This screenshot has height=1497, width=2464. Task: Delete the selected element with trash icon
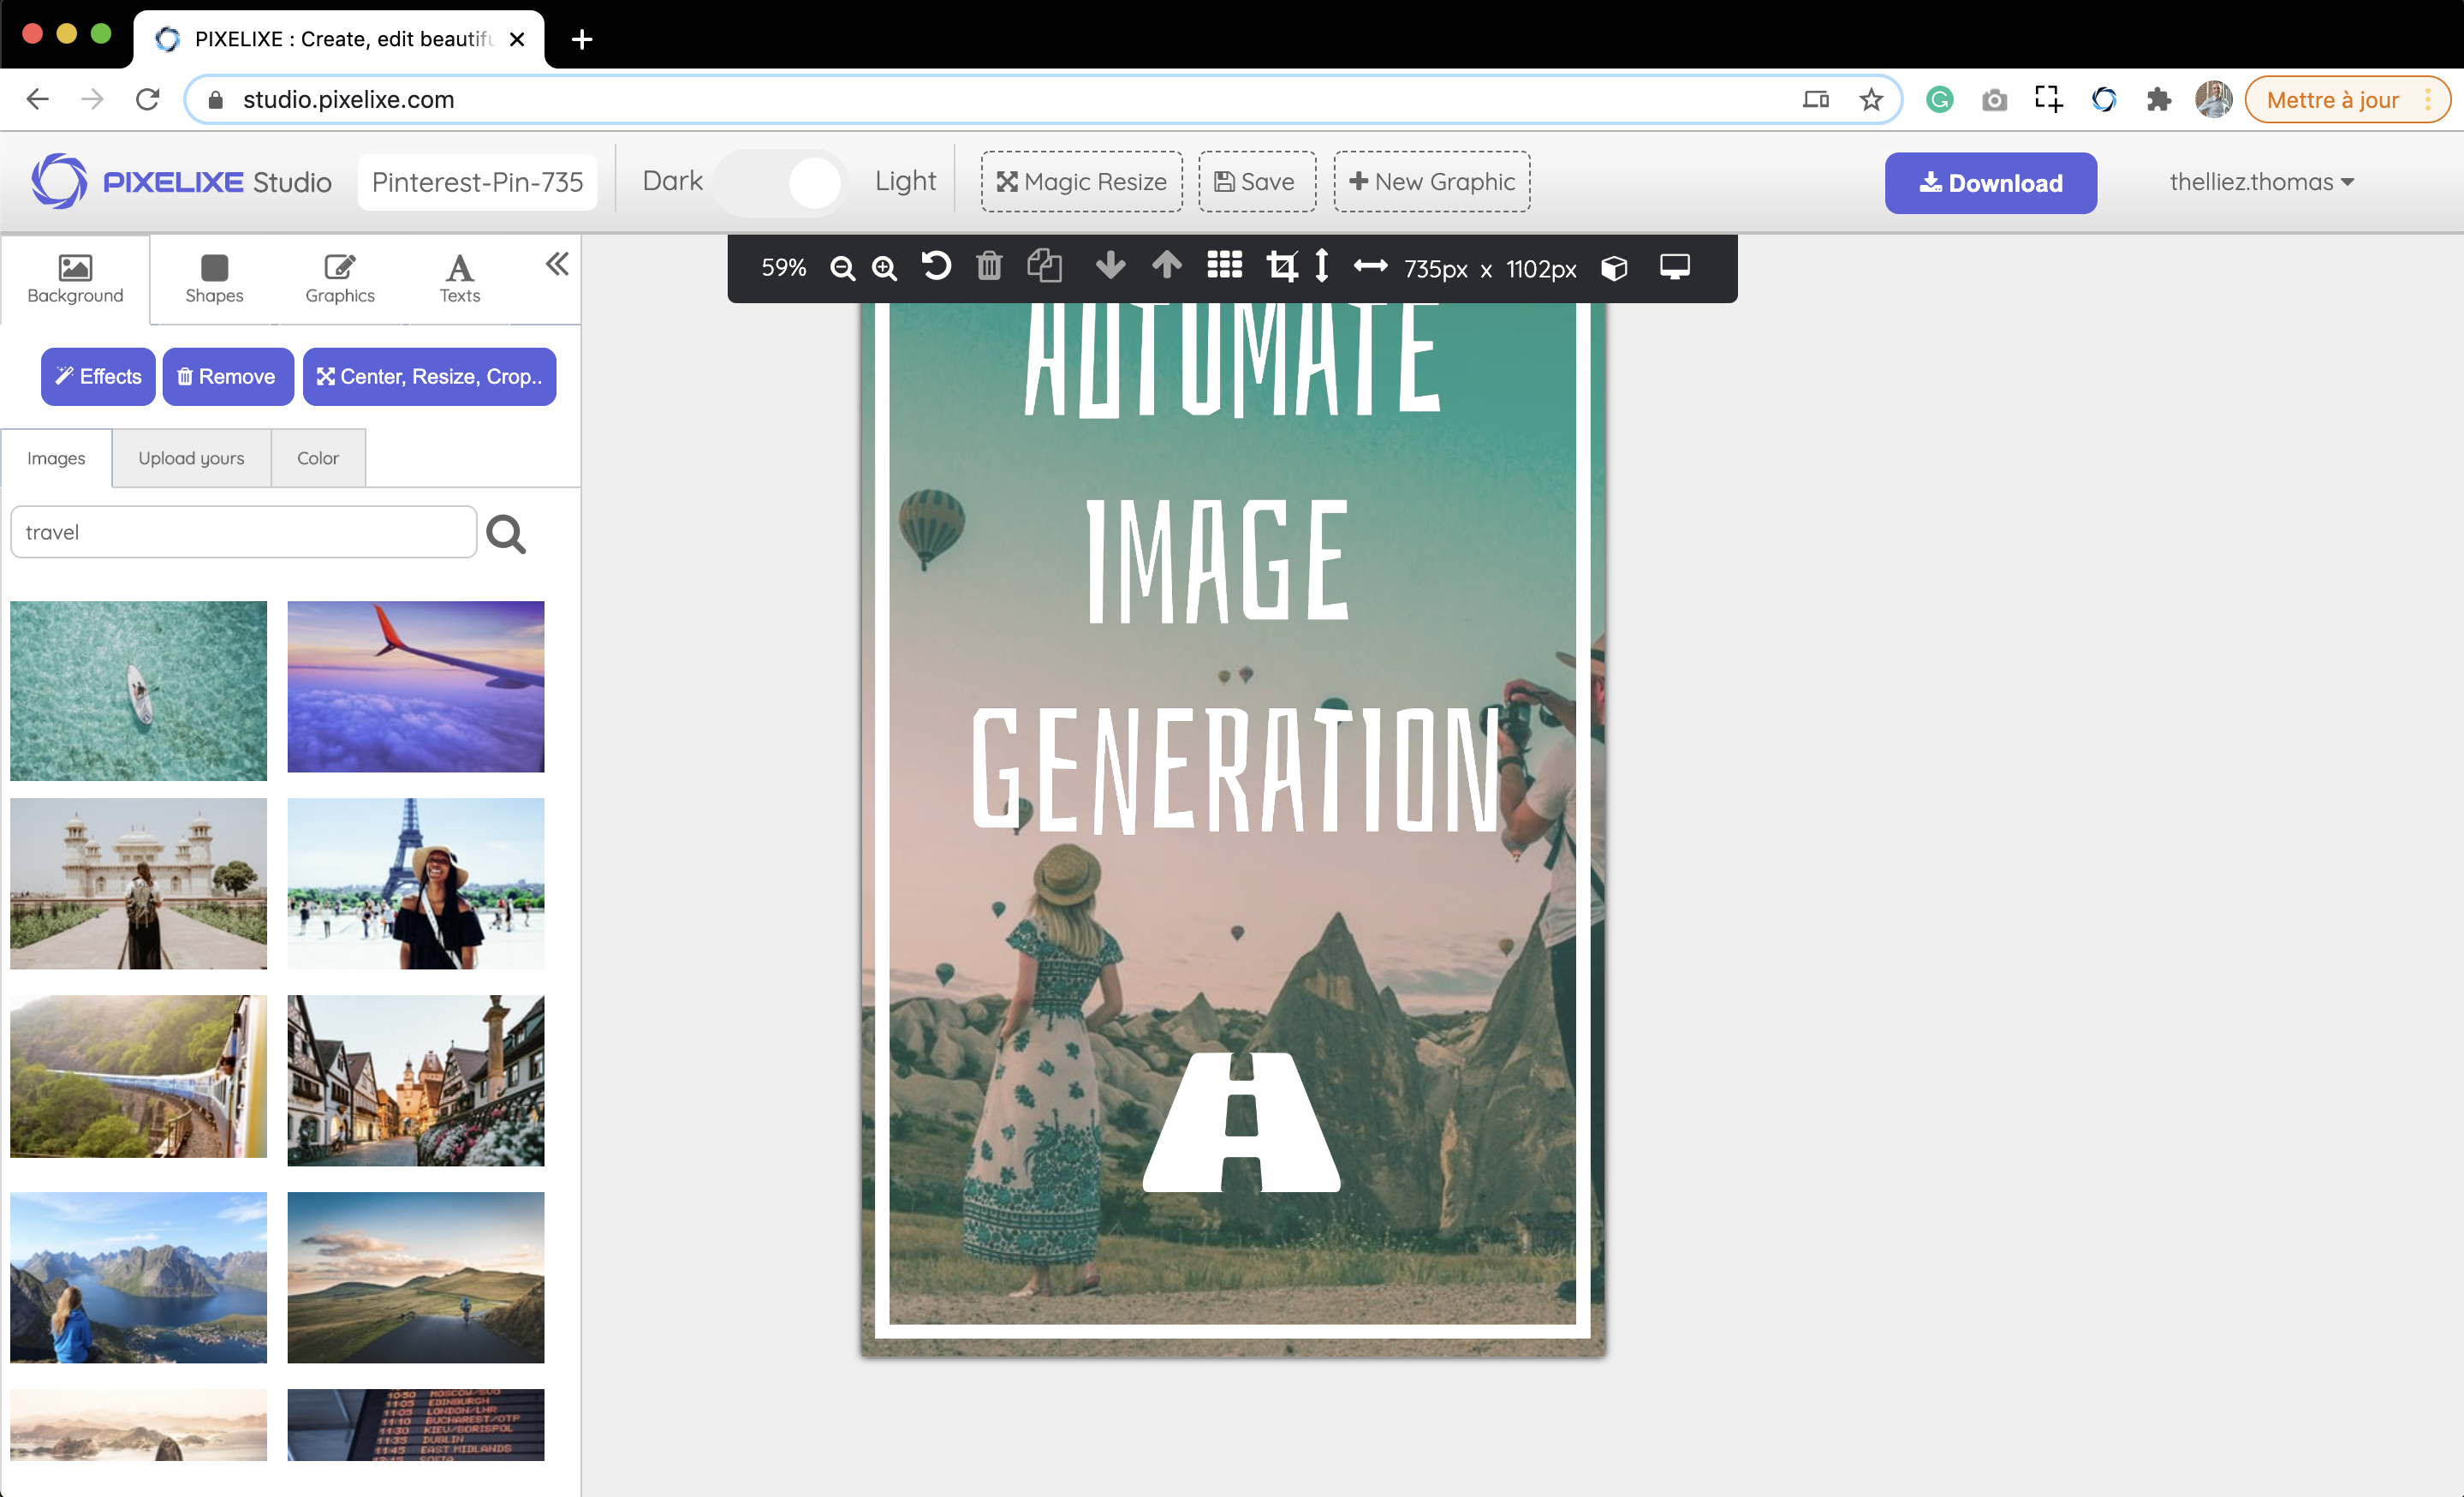[989, 267]
